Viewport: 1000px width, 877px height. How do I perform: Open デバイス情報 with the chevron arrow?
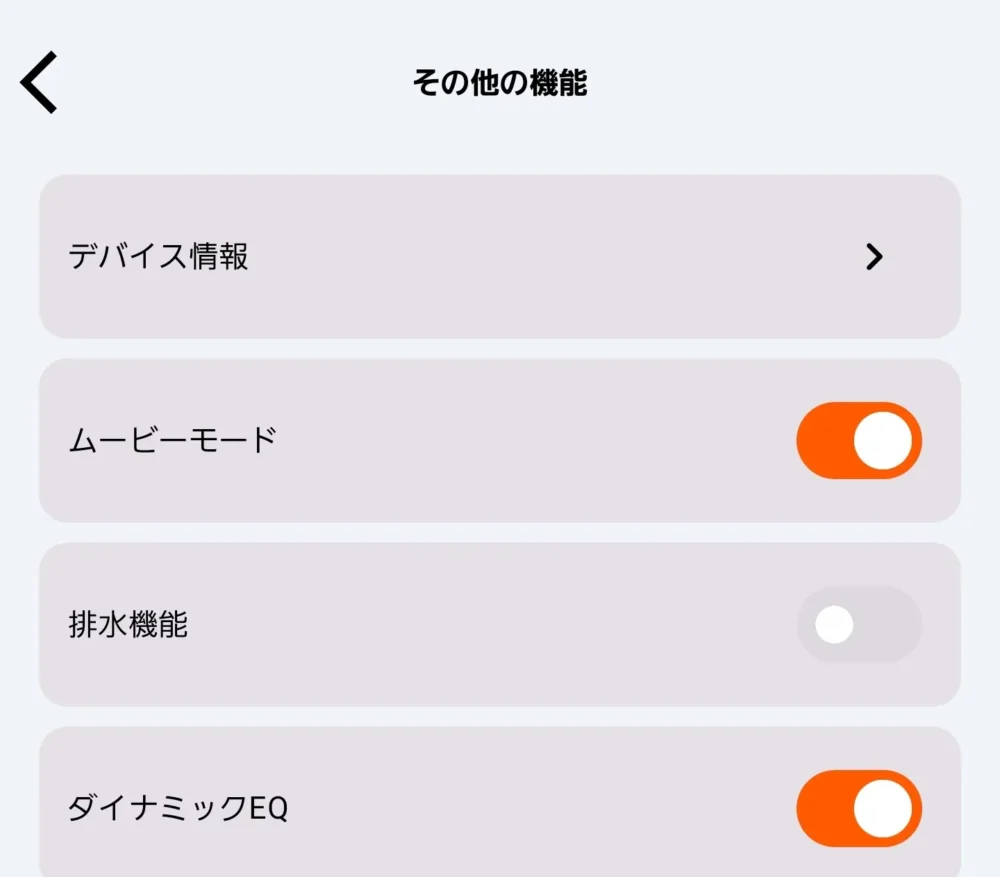875,257
